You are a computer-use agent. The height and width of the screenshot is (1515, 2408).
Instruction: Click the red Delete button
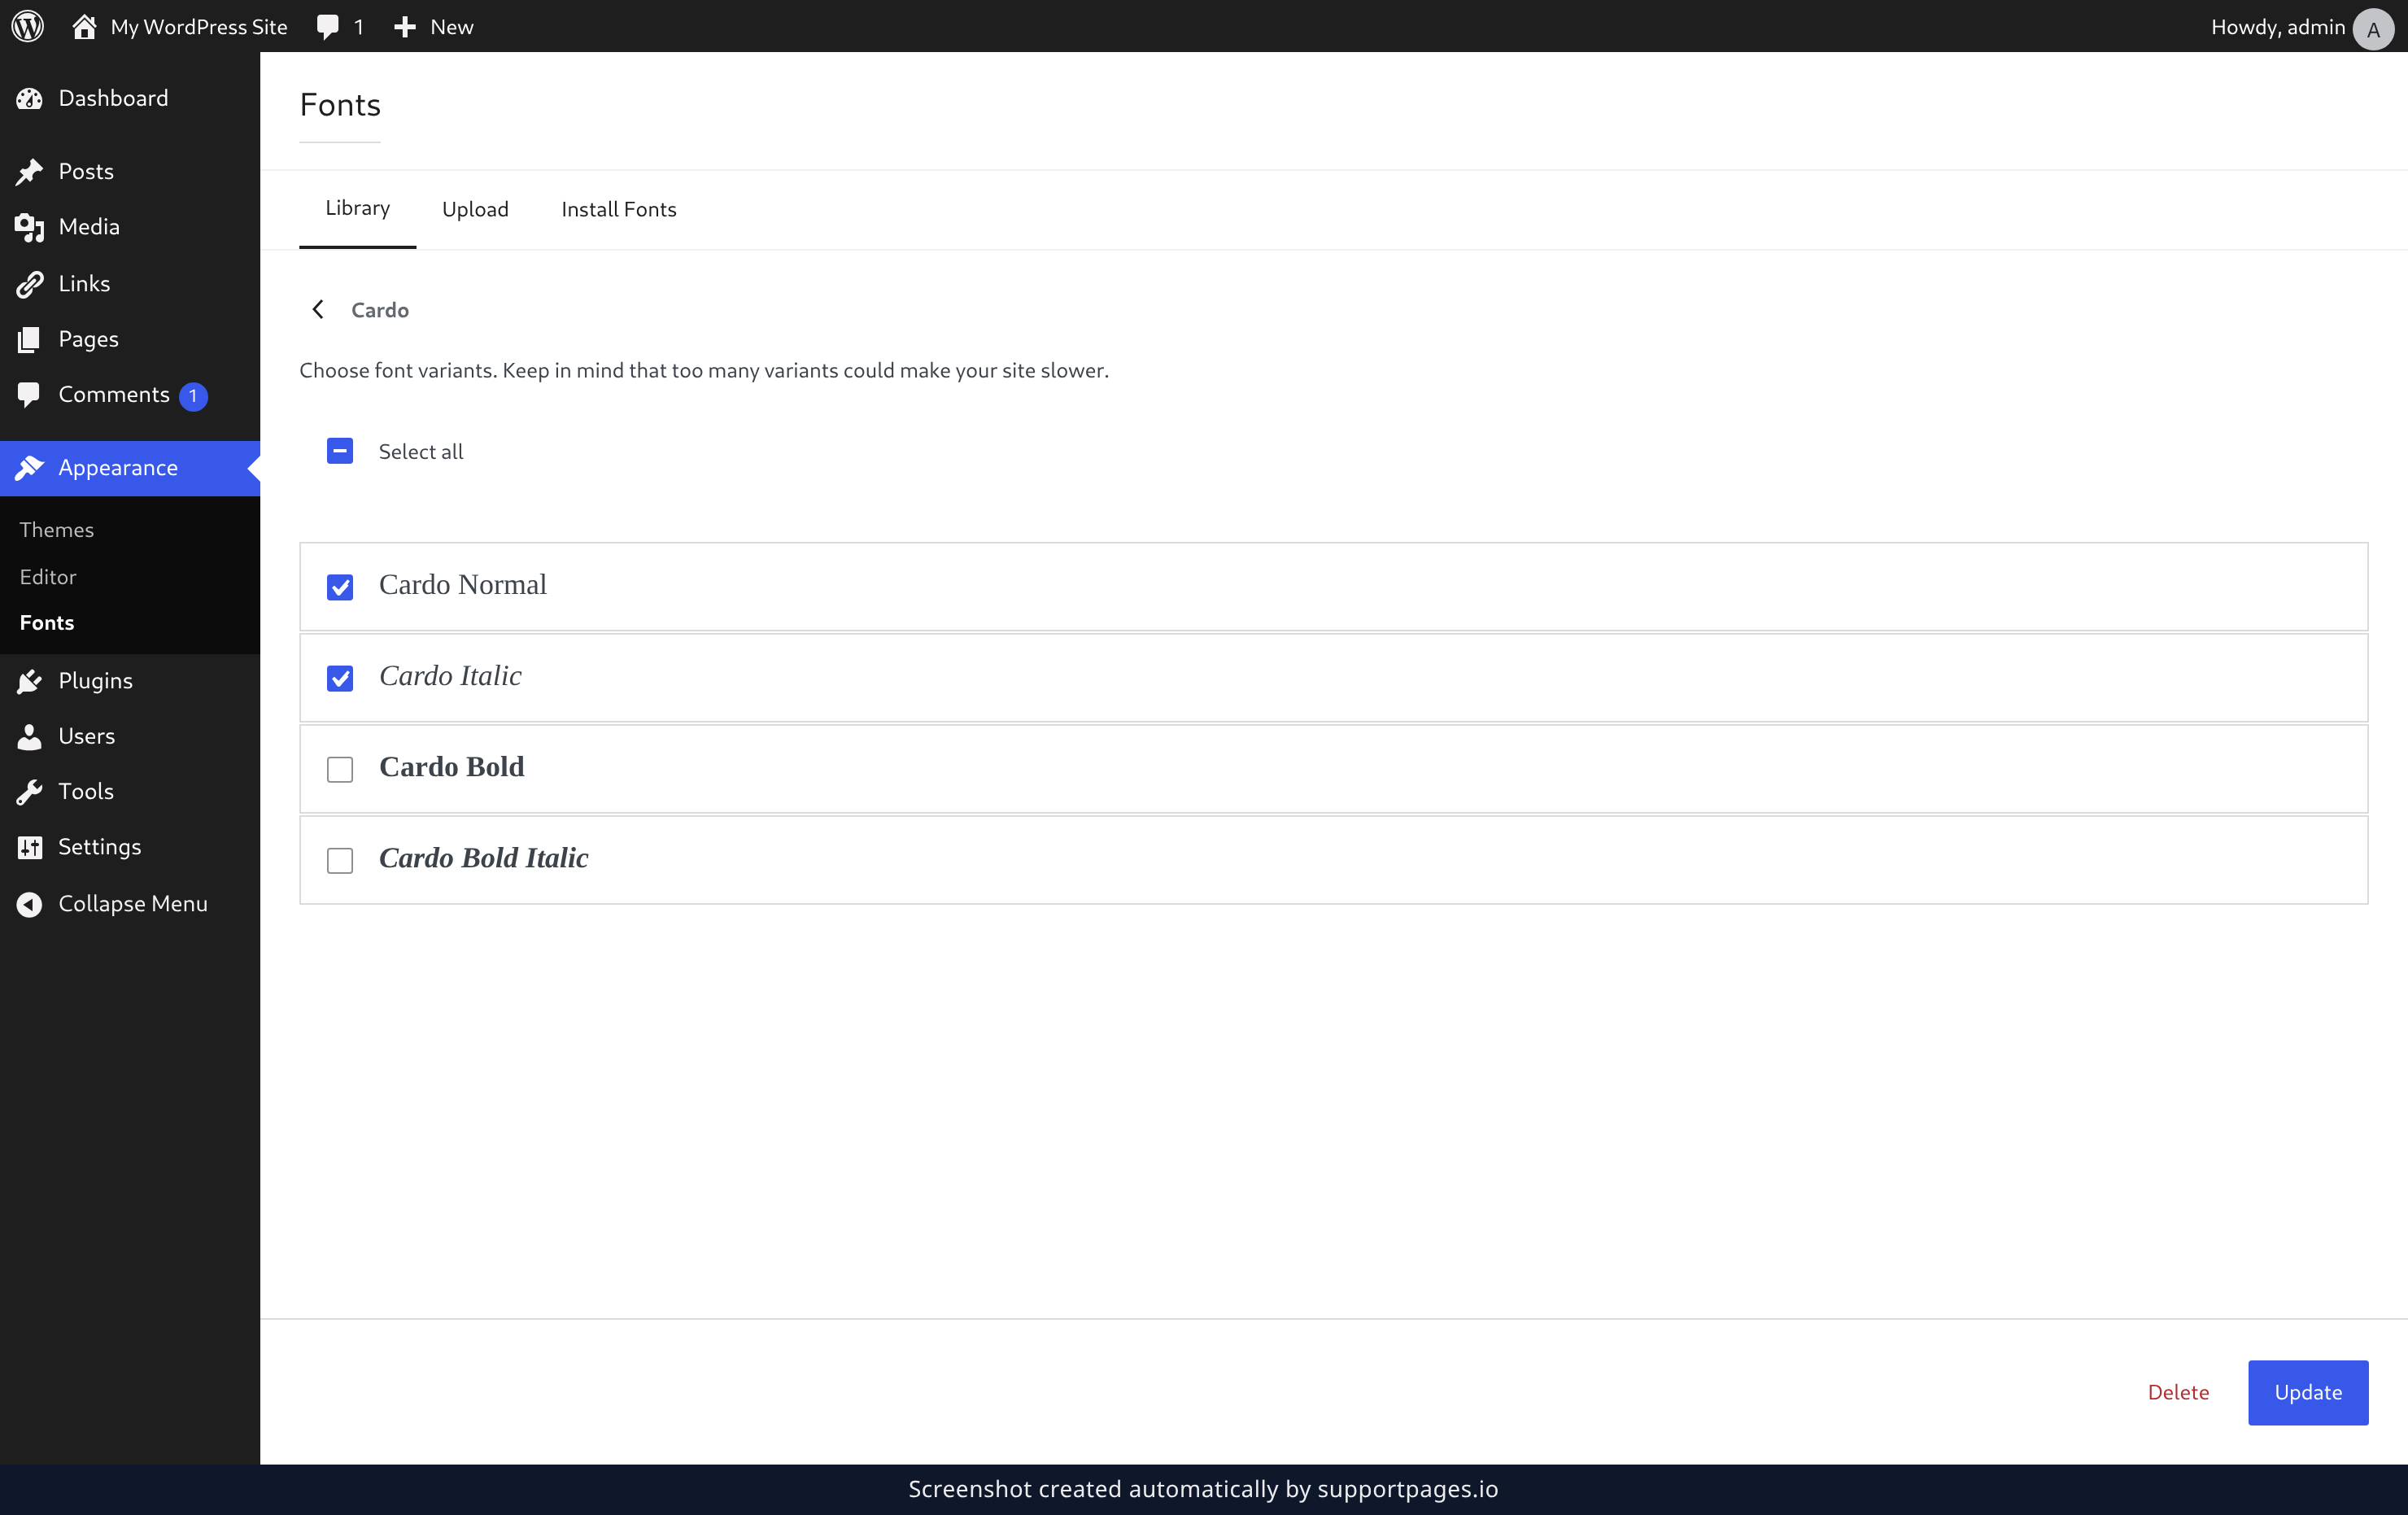click(x=2178, y=1392)
